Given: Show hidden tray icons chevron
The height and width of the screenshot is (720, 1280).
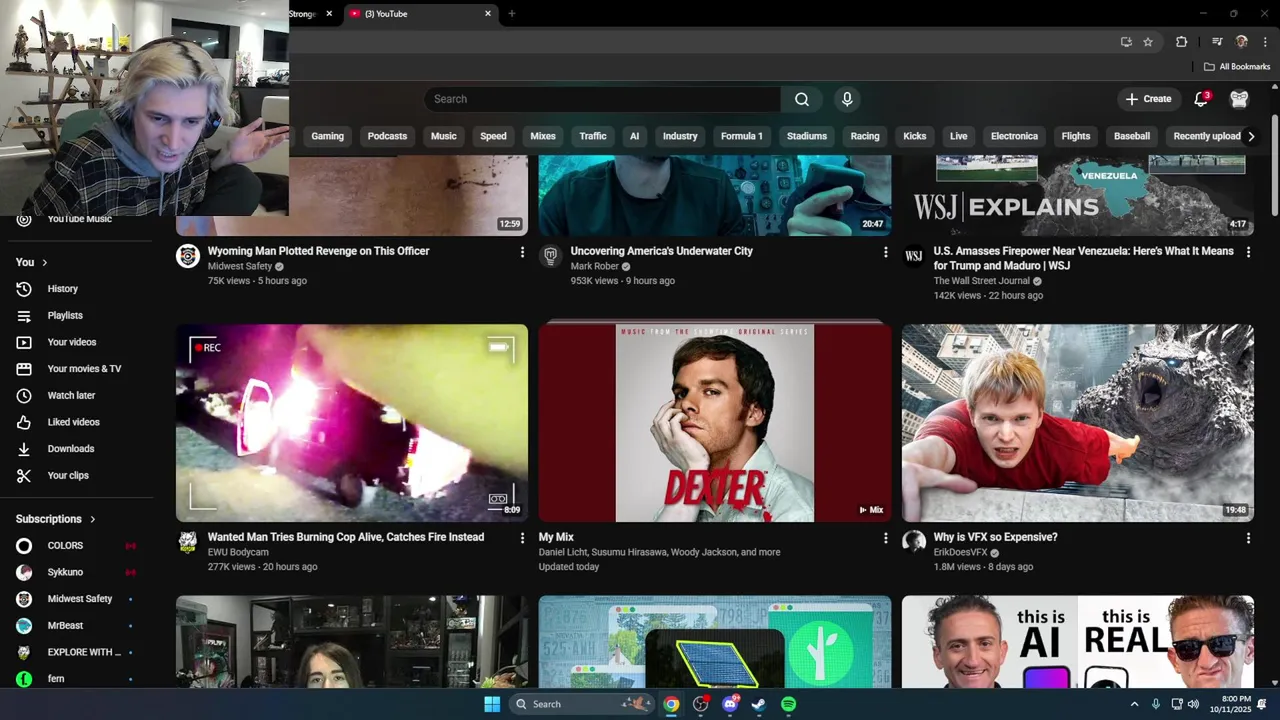Looking at the screenshot, I should [1134, 704].
